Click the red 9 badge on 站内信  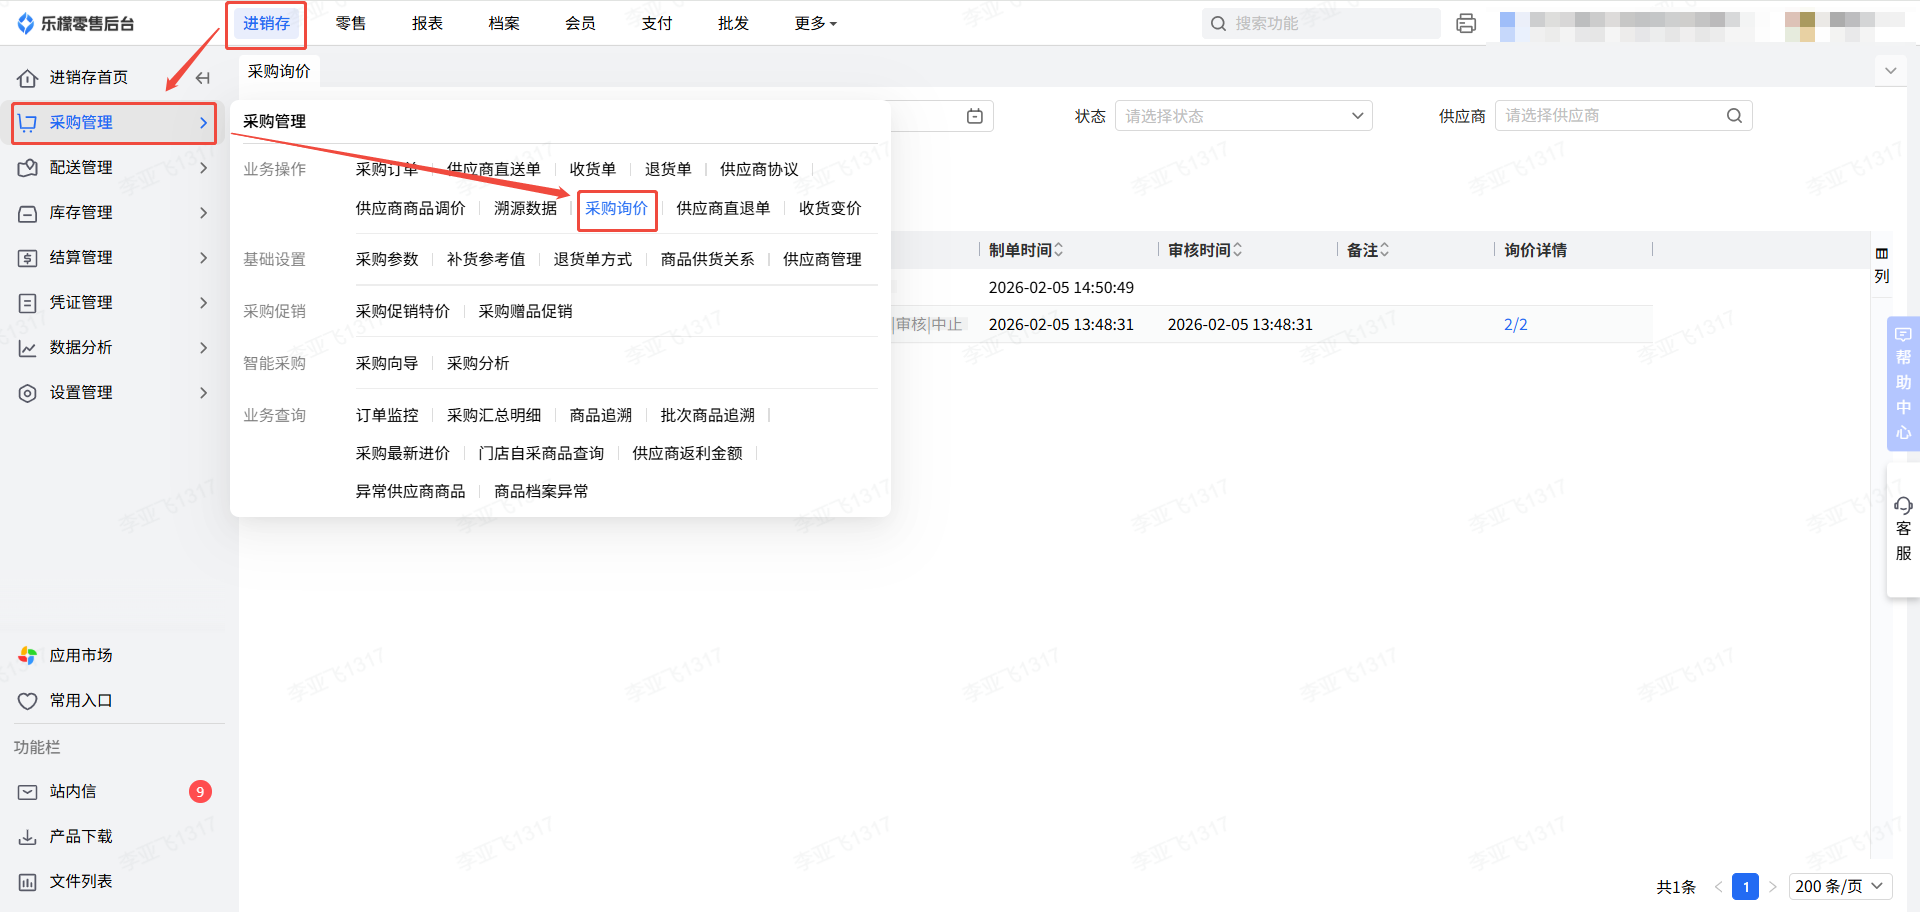pos(200,792)
